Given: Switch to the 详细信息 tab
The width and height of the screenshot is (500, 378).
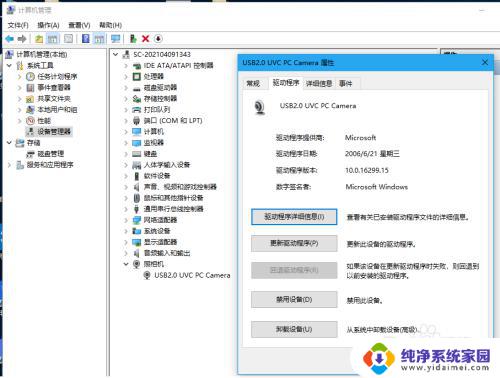Looking at the screenshot, I should [x=319, y=83].
